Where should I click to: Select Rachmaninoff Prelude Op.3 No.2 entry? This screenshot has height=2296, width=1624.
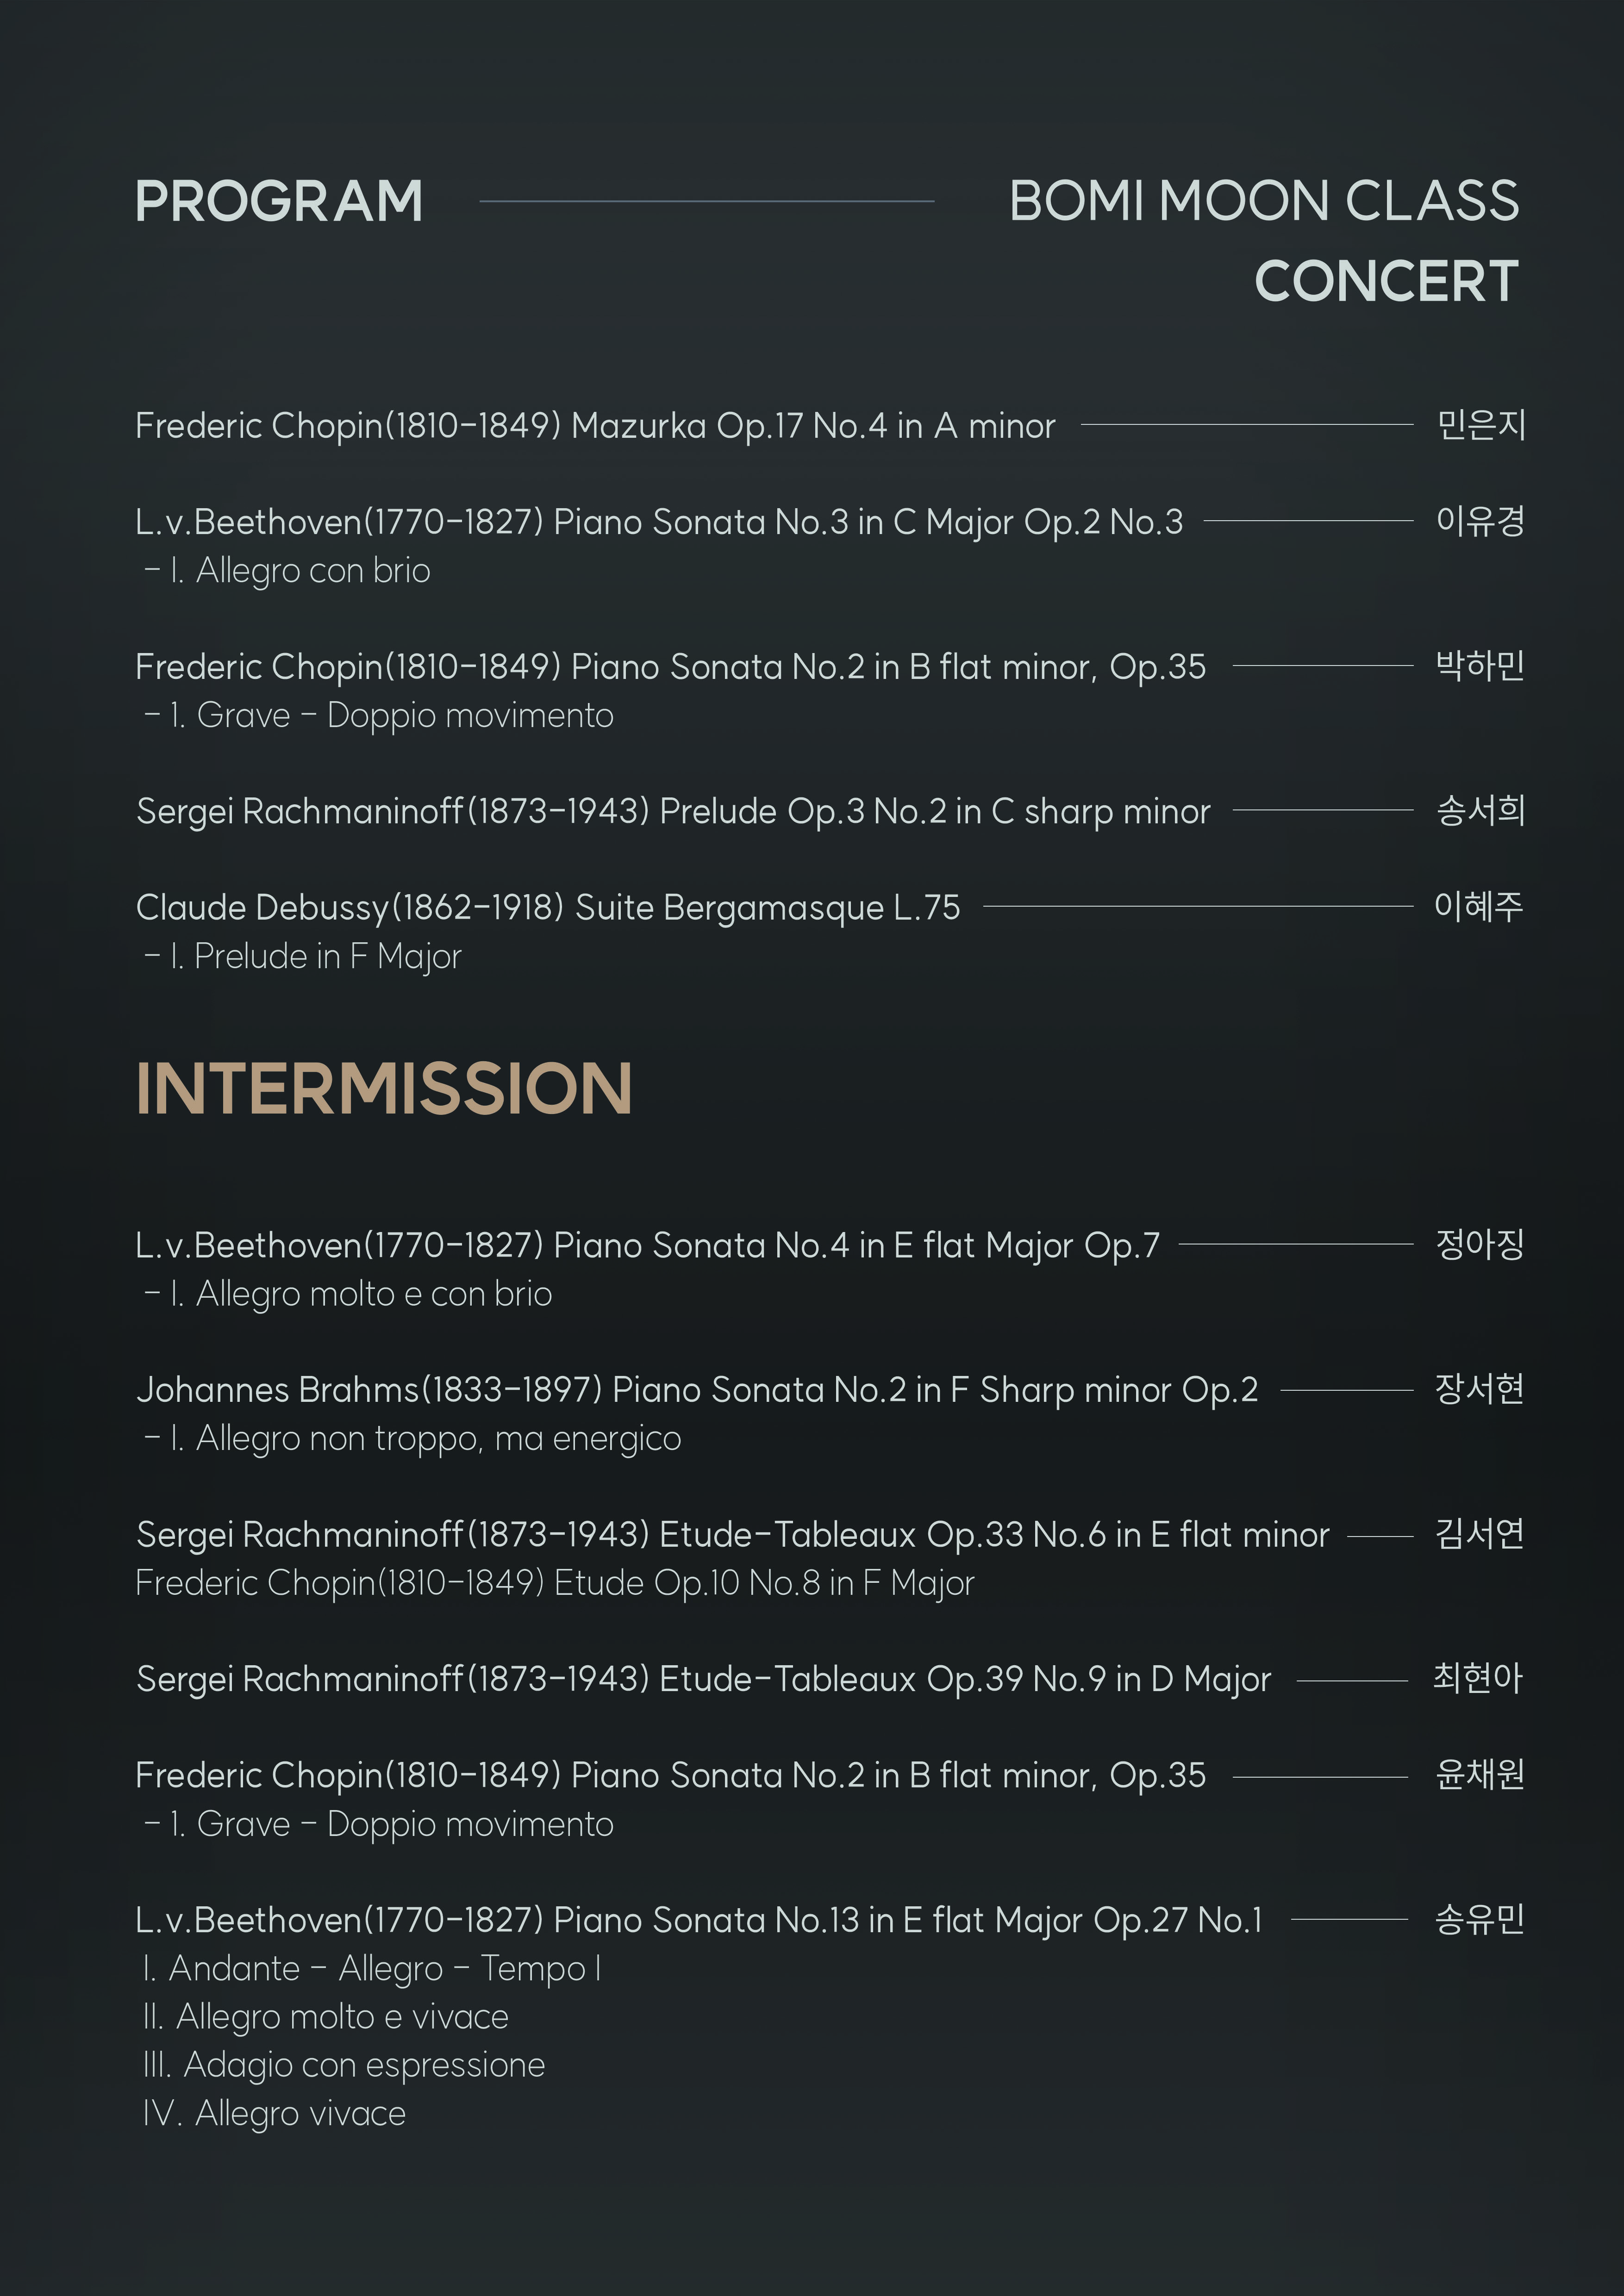[x=673, y=811]
